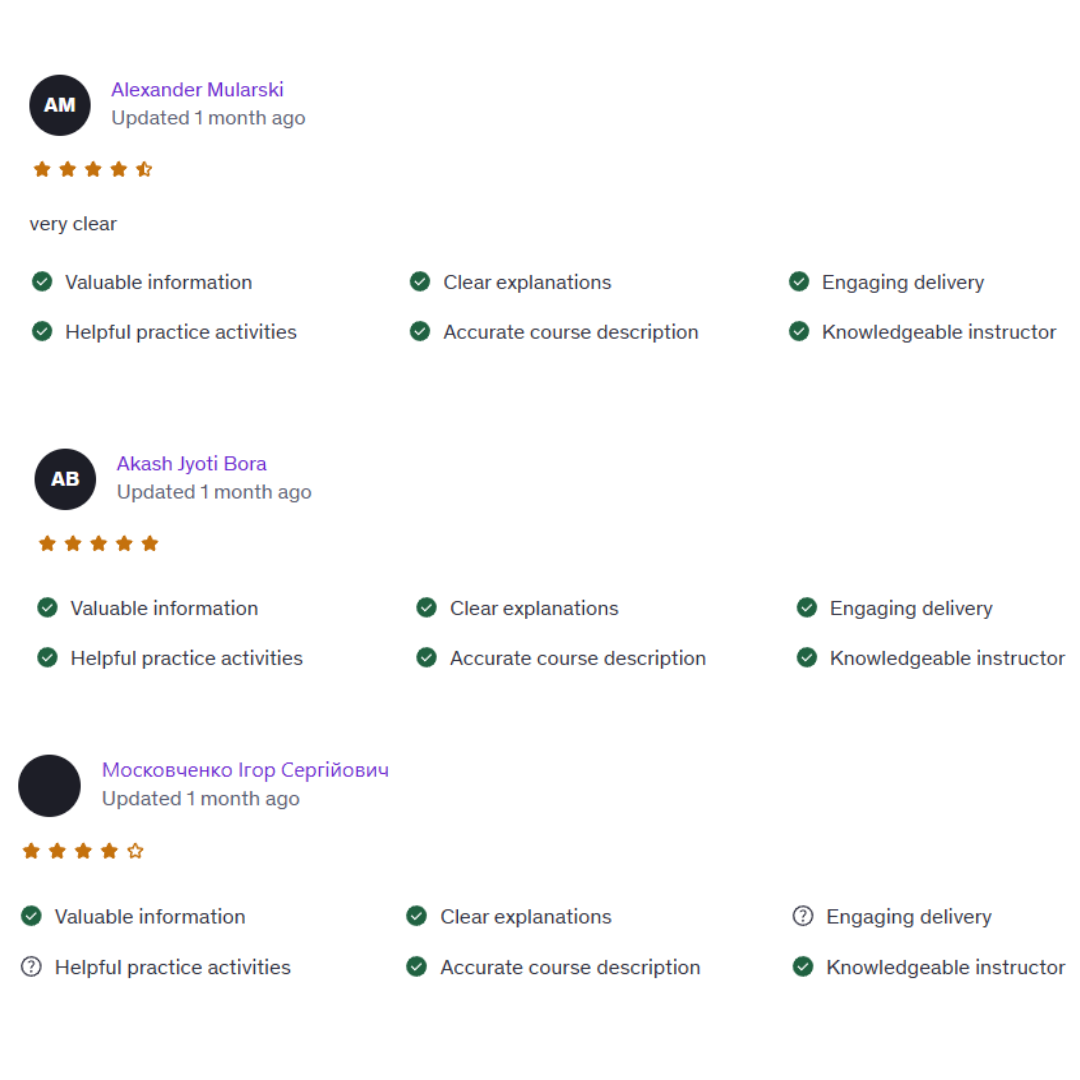Click the AM avatar circle

click(60, 105)
